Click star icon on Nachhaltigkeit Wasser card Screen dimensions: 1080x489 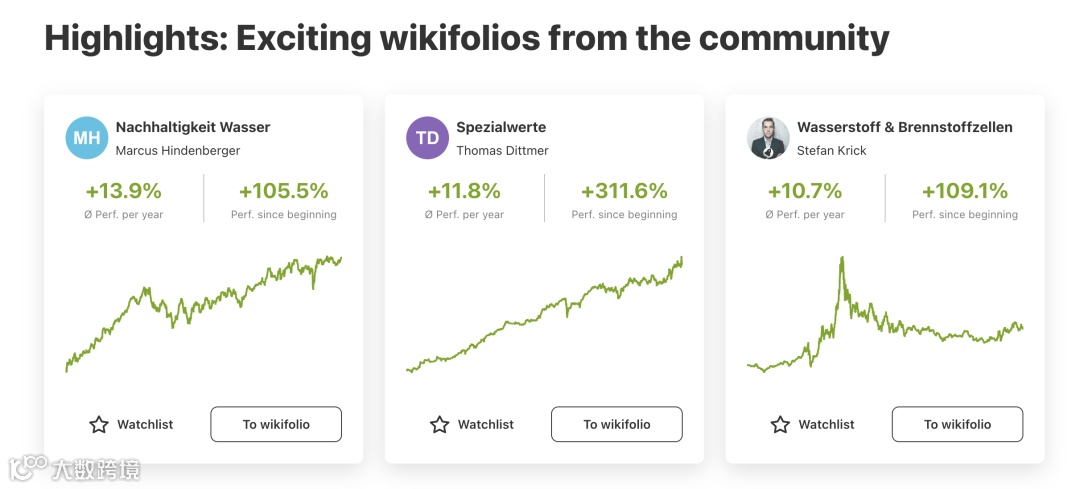(99, 425)
